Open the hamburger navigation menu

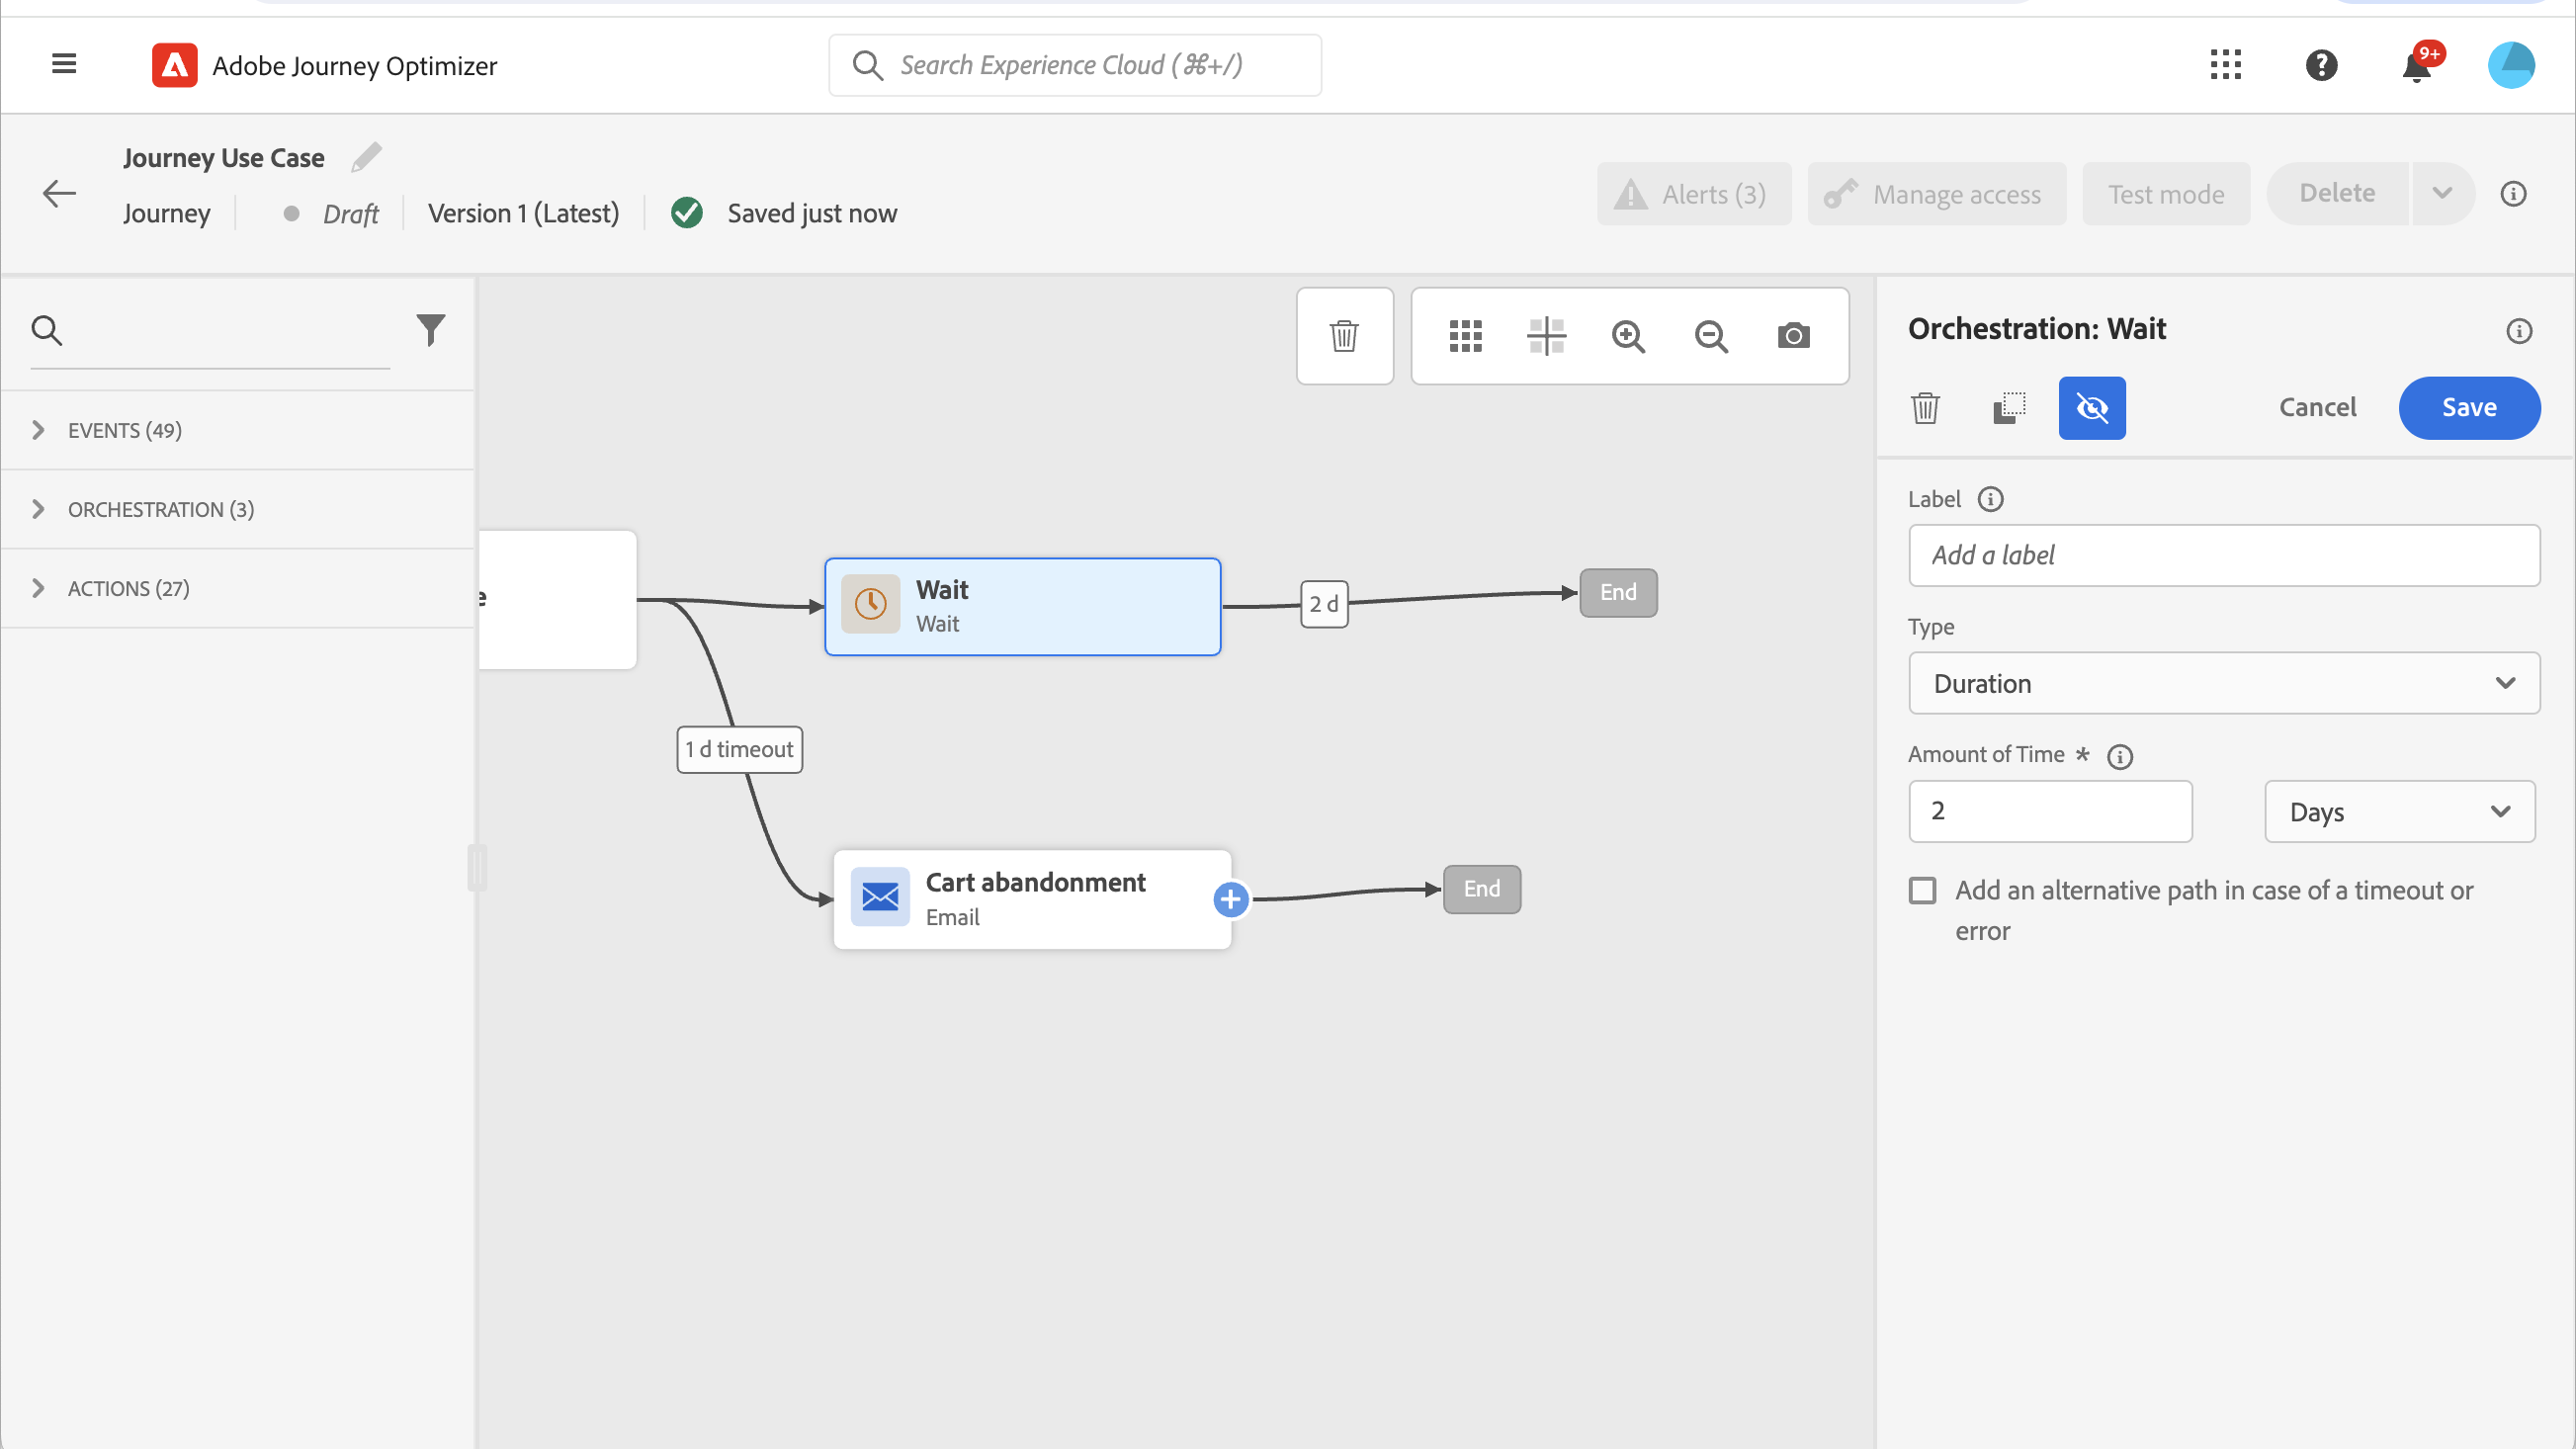coord(64,65)
